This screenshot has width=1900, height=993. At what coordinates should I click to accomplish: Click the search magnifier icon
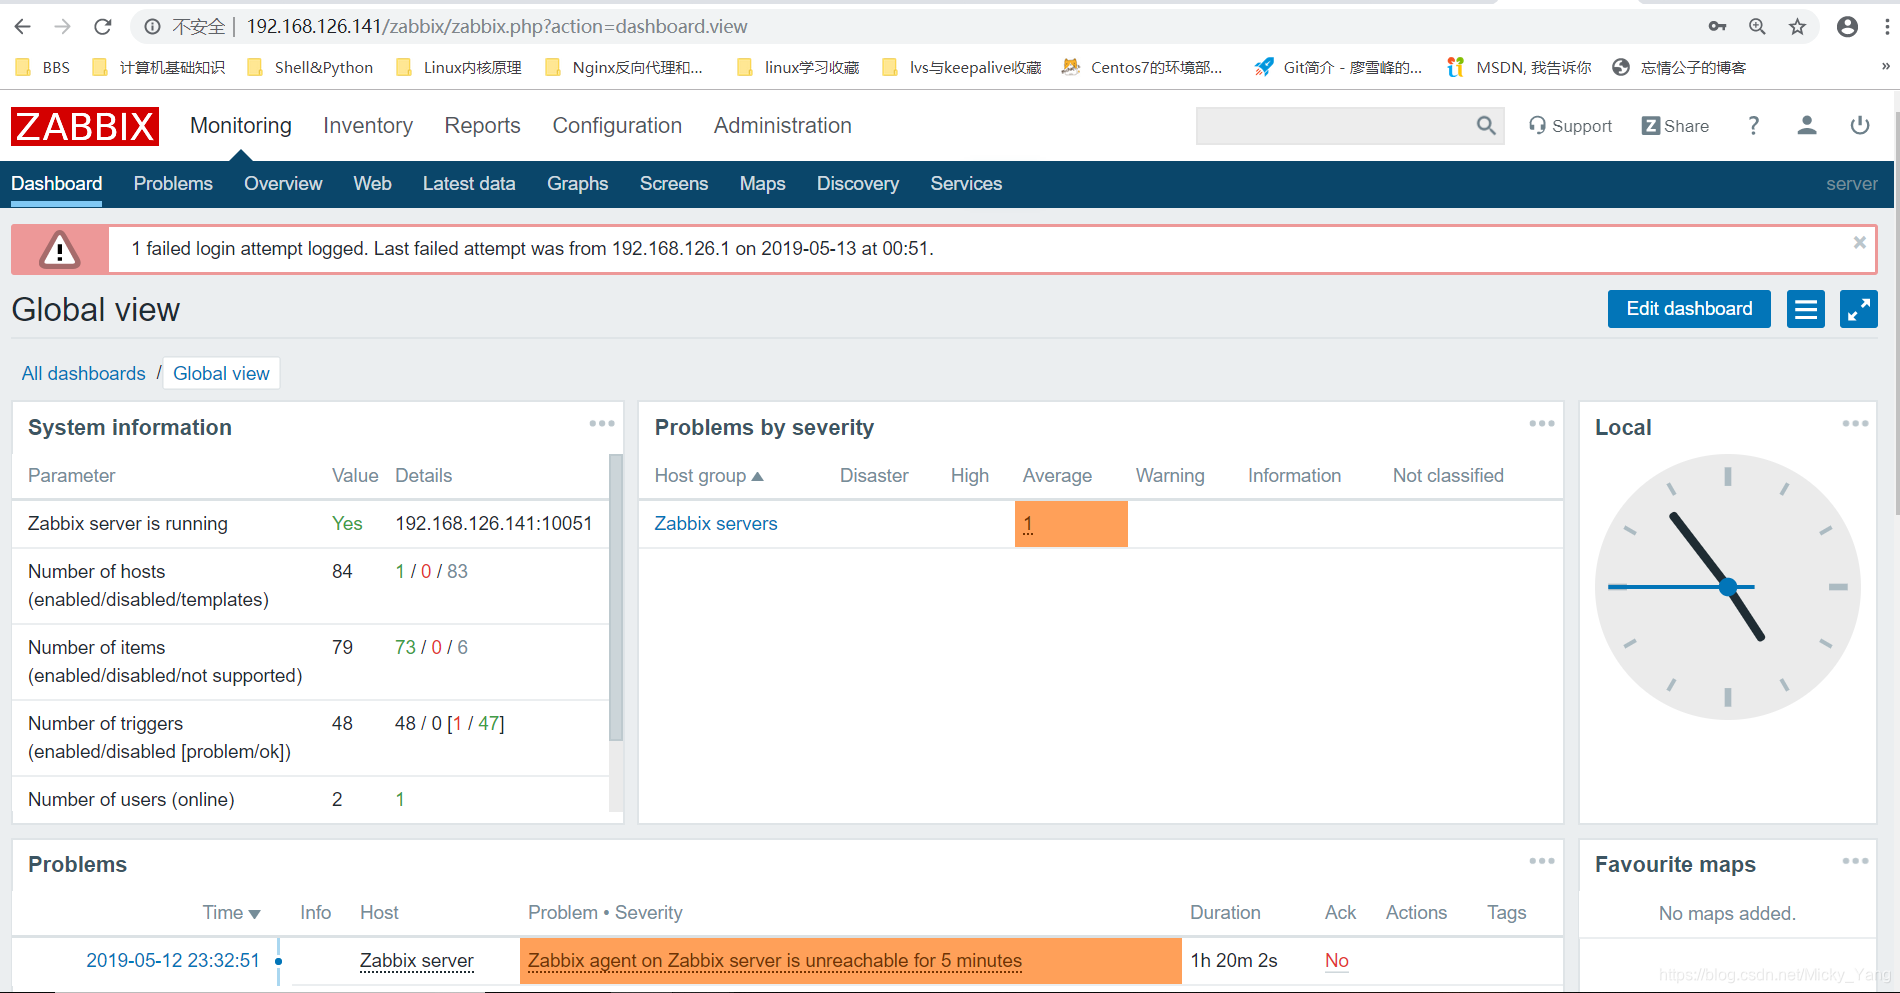(1486, 126)
